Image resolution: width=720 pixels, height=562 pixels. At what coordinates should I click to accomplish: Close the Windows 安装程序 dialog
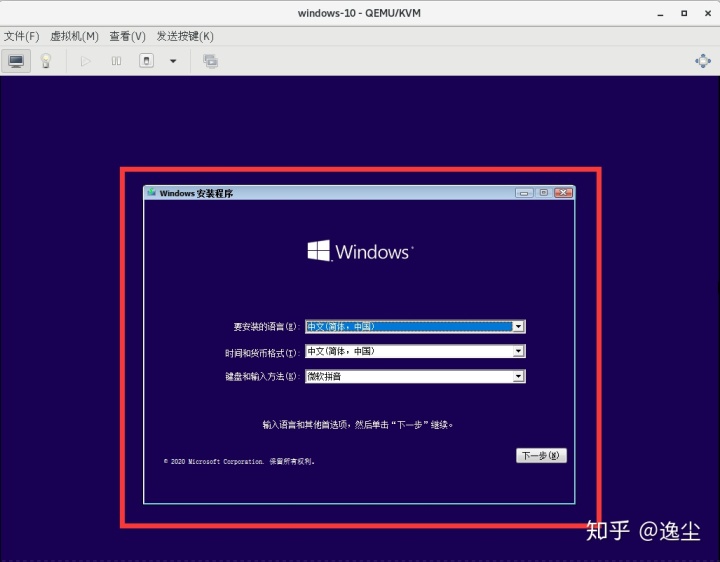[x=563, y=193]
